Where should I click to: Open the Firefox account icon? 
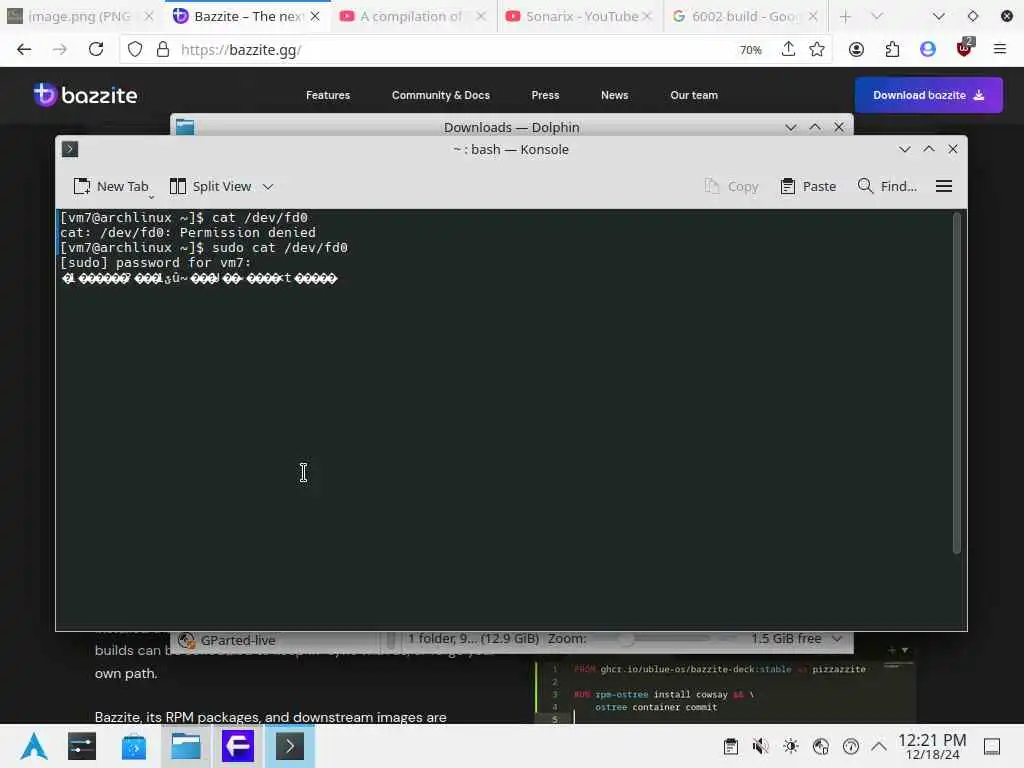856,50
